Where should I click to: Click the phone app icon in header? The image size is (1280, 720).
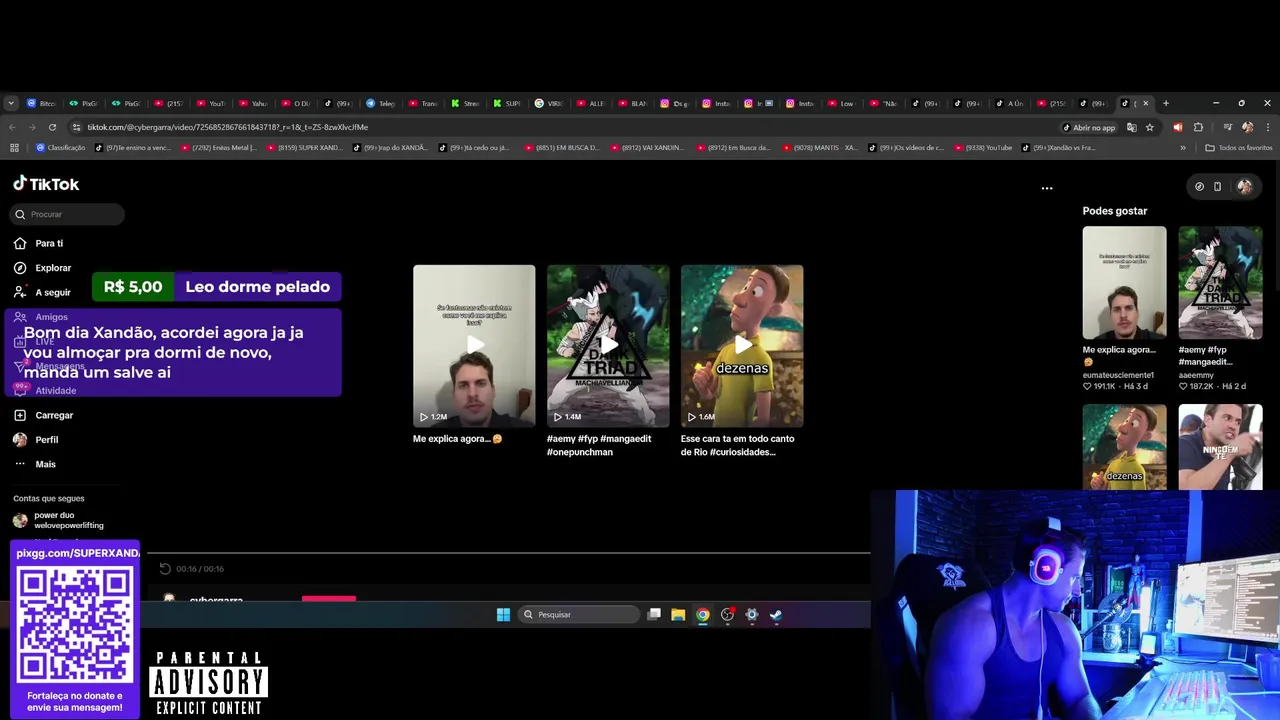click(1217, 186)
